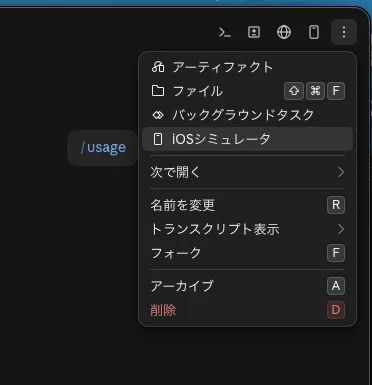
Task: Click the phone device icon in toolbar
Action: coord(314,32)
